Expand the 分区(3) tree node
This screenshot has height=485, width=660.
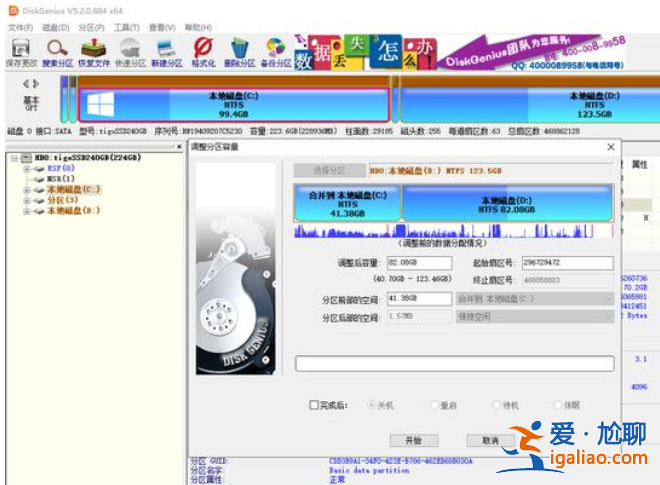click(27, 200)
